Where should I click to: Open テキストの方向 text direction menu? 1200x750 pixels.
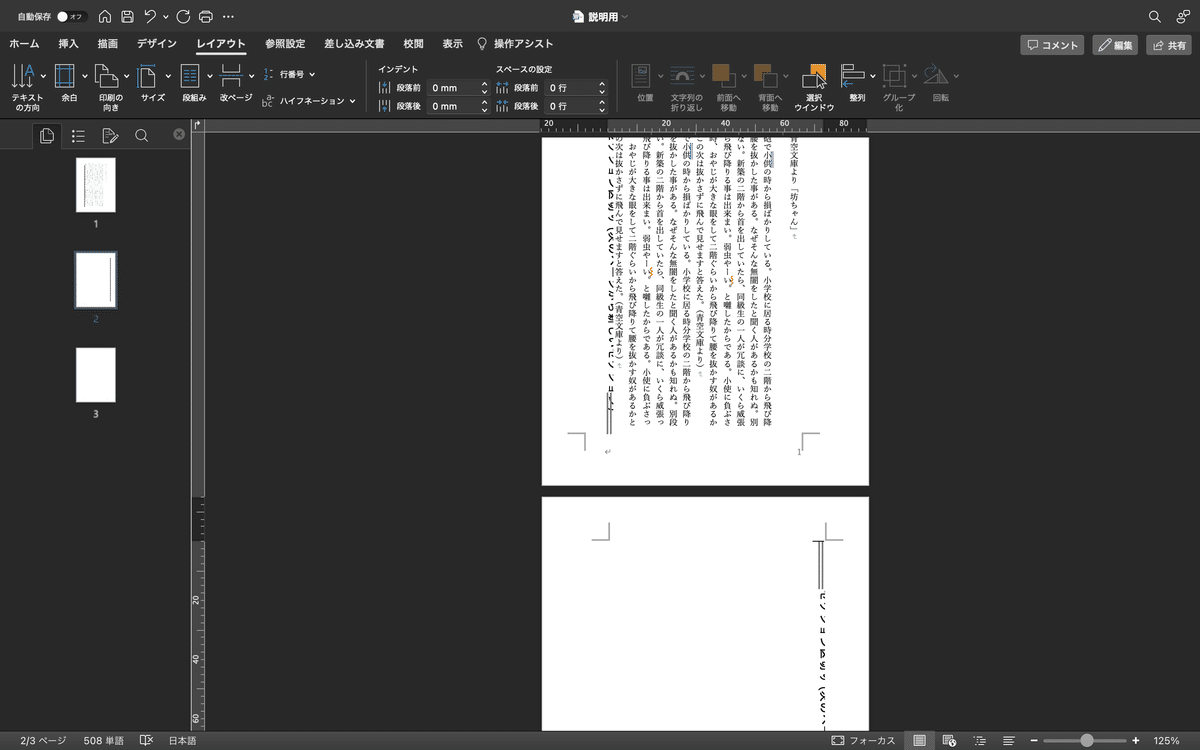coord(27,87)
